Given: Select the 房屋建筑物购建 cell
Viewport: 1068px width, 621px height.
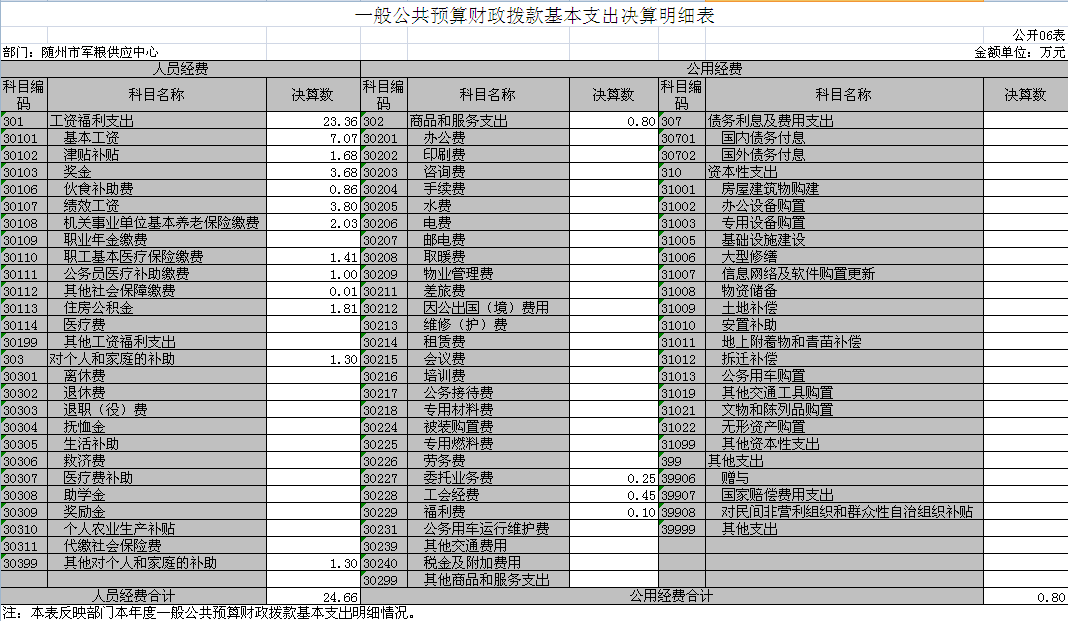Looking at the screenshot, I should pyautogui.click(x=844, y=189).
